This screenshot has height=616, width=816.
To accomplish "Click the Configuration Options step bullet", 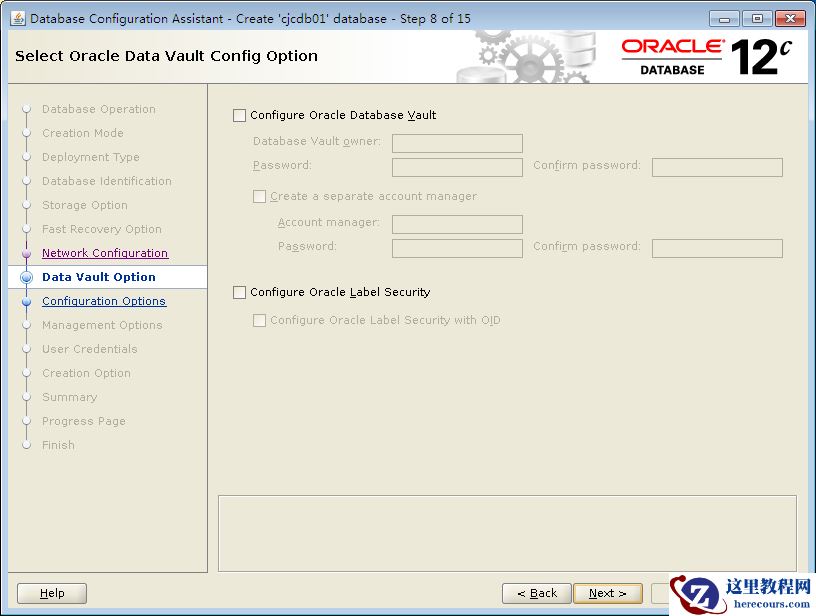I will pos(27,301).
